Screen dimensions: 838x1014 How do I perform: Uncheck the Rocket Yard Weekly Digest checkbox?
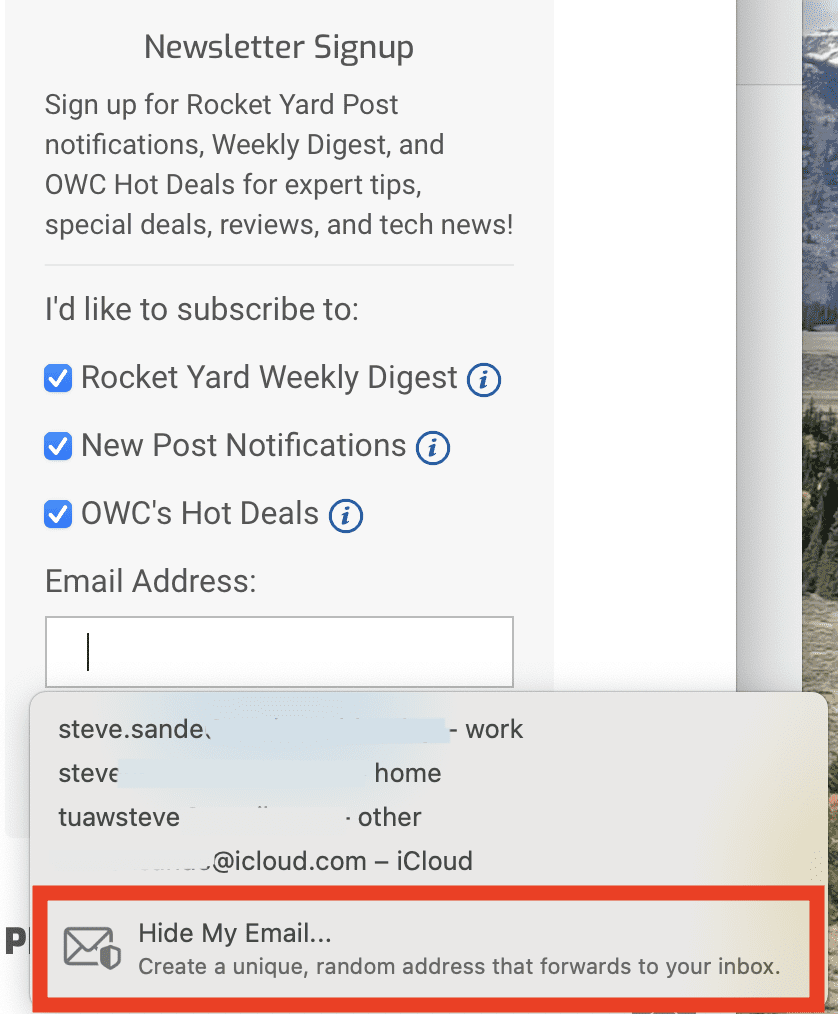coord(58,379)
